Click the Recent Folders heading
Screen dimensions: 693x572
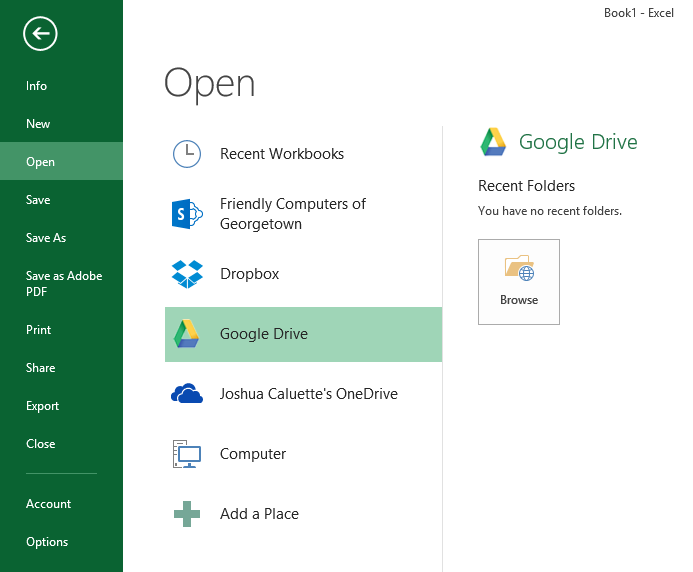coord(526,186)
